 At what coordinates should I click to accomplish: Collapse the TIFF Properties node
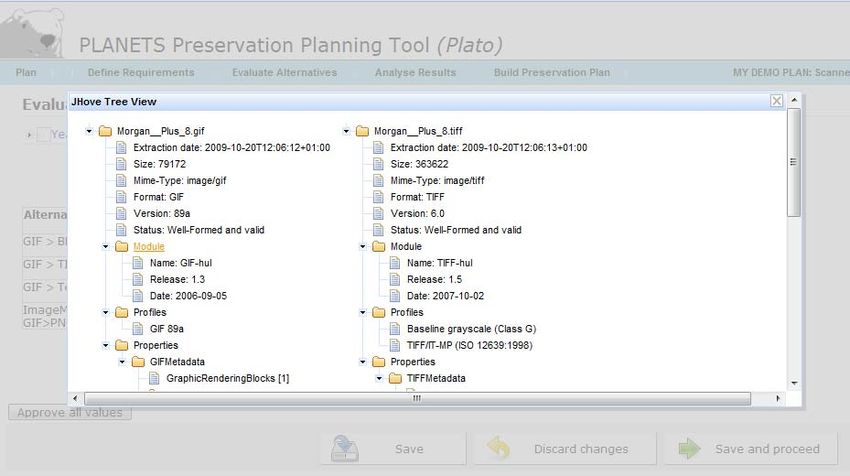pyautogui.click(x=363, y=362)
